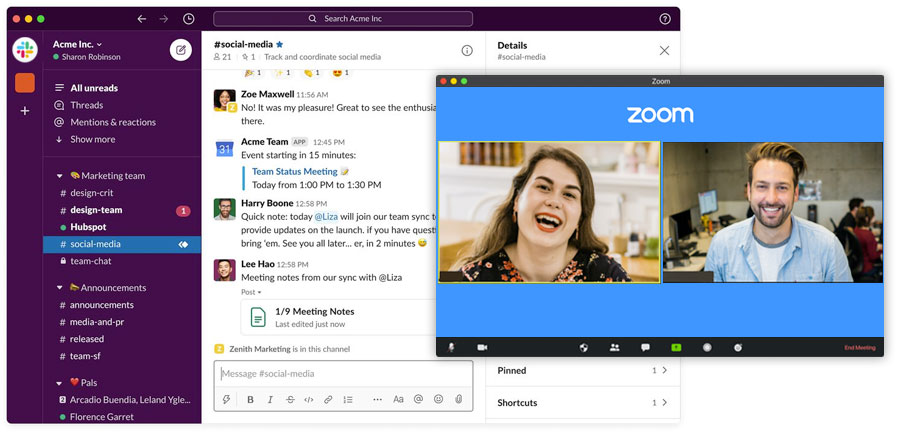Show channel details info icon
The height and width of the screenshot is (437, 900).
tap(467, 51)
